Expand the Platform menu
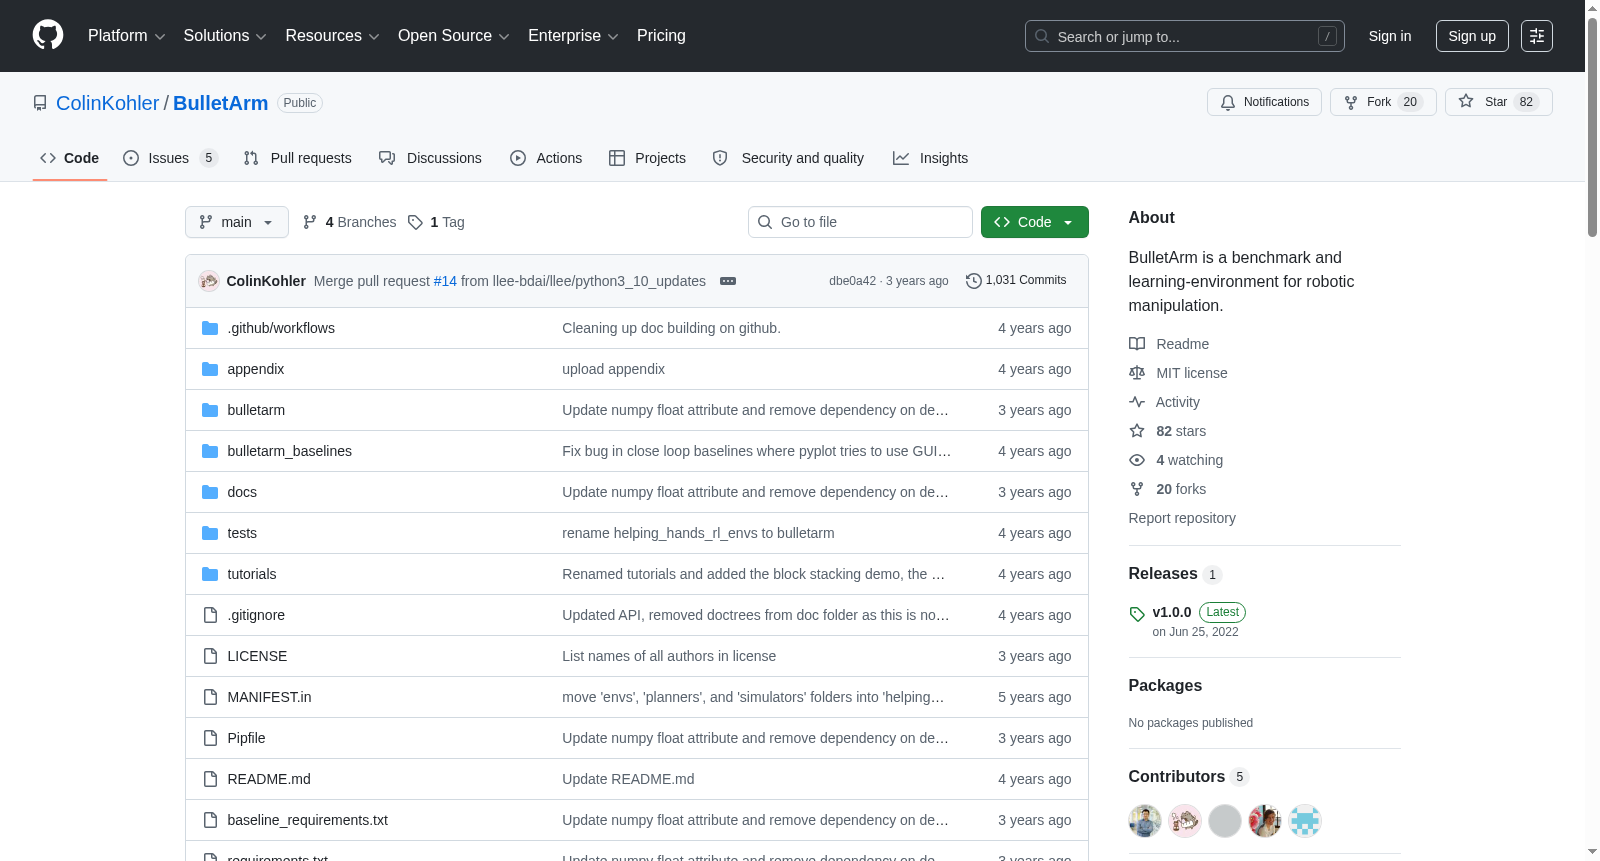The width and height of the screenshot is (1600, 861). pyautogui.click(x=126, y=36)
